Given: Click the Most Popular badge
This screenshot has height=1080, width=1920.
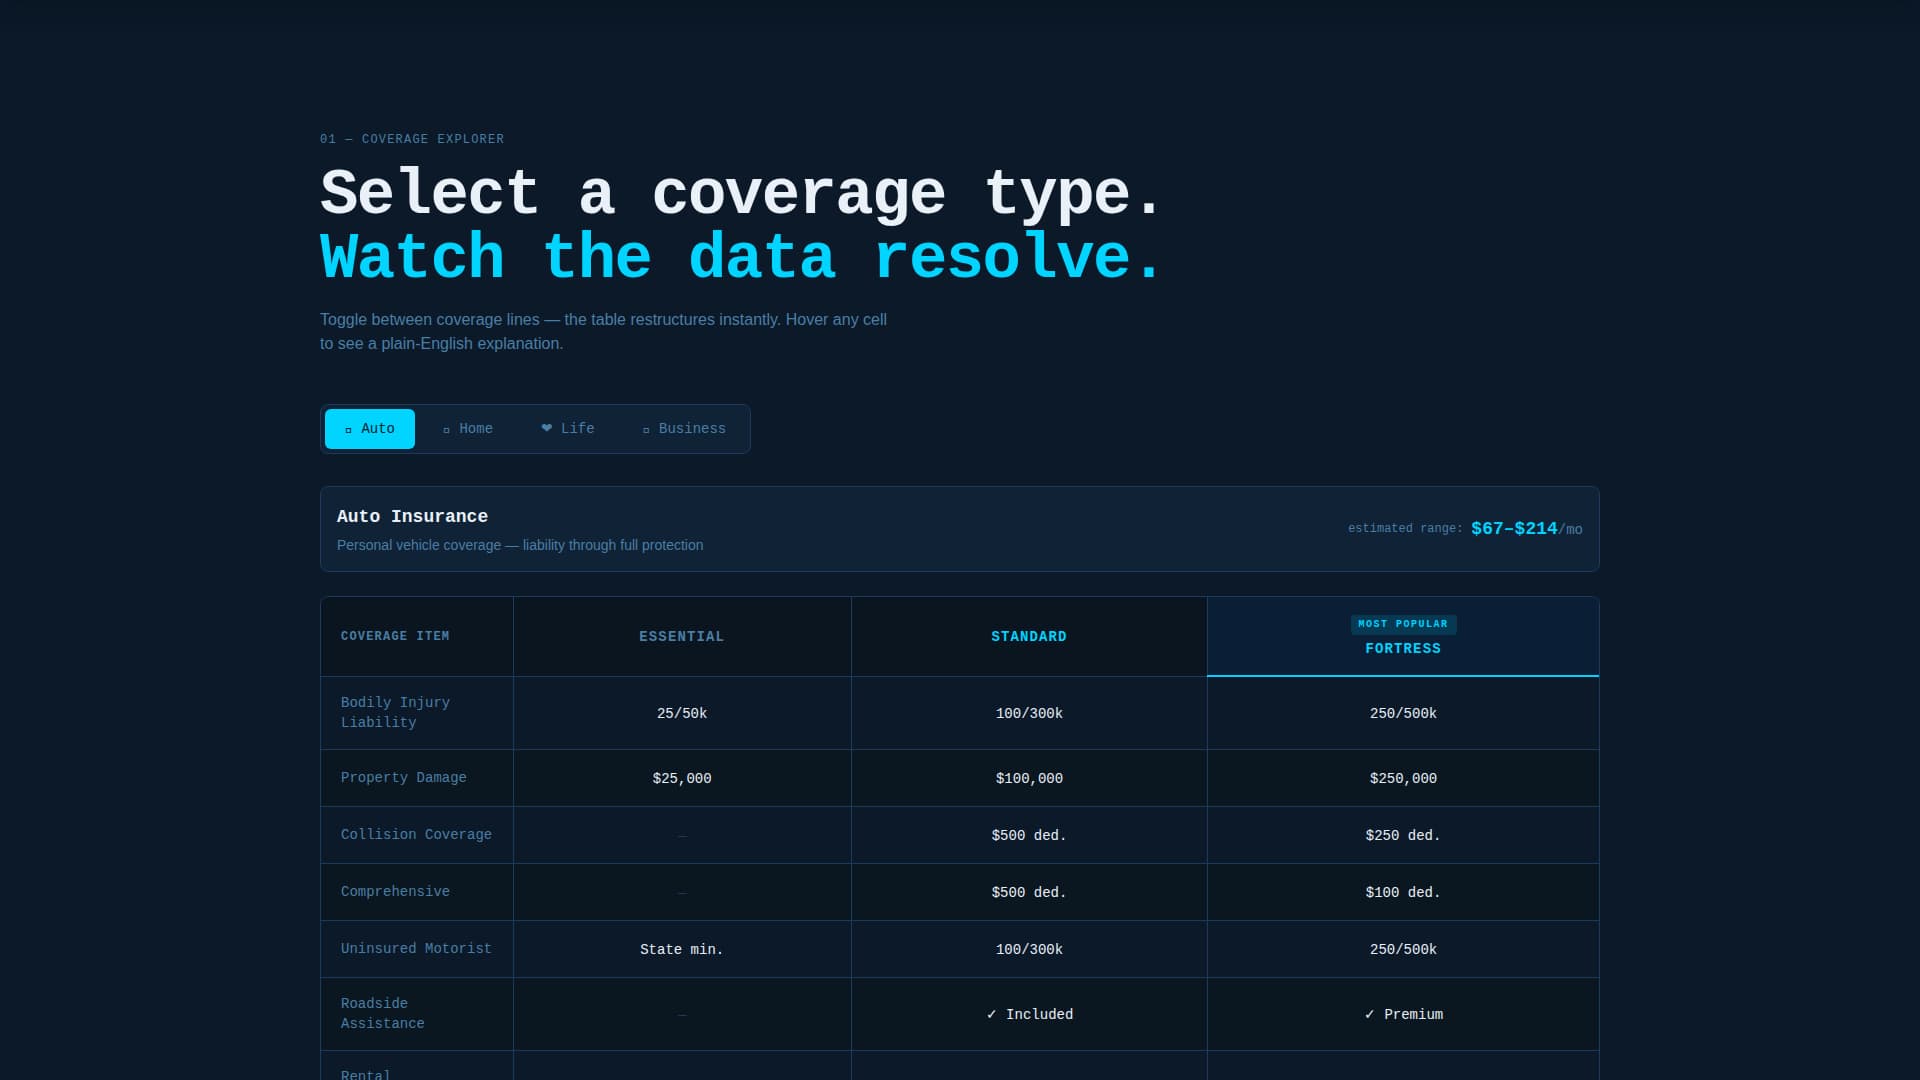Looking at the screenshot, I should [x=1403, y=624].
